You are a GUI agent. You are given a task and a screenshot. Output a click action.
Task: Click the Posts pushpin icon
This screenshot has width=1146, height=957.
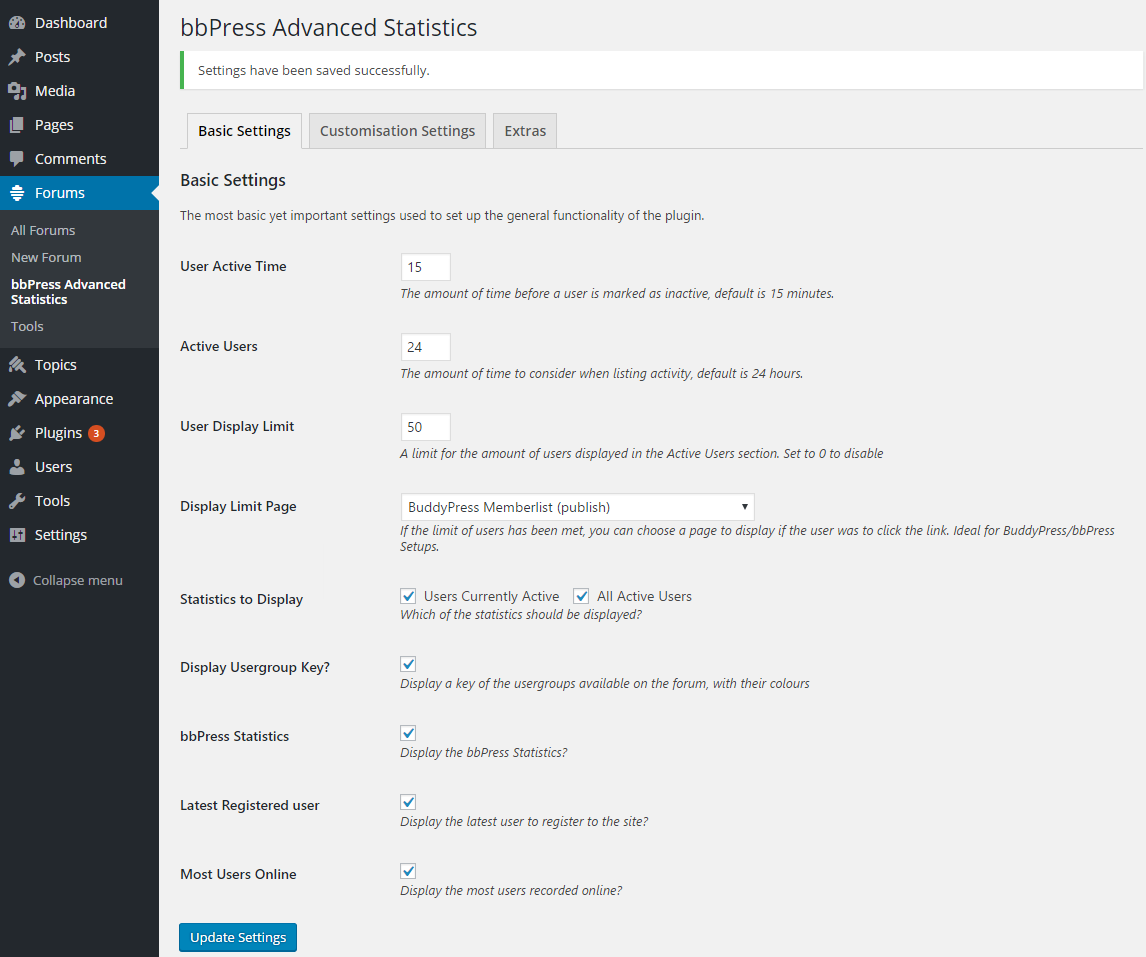17,57
